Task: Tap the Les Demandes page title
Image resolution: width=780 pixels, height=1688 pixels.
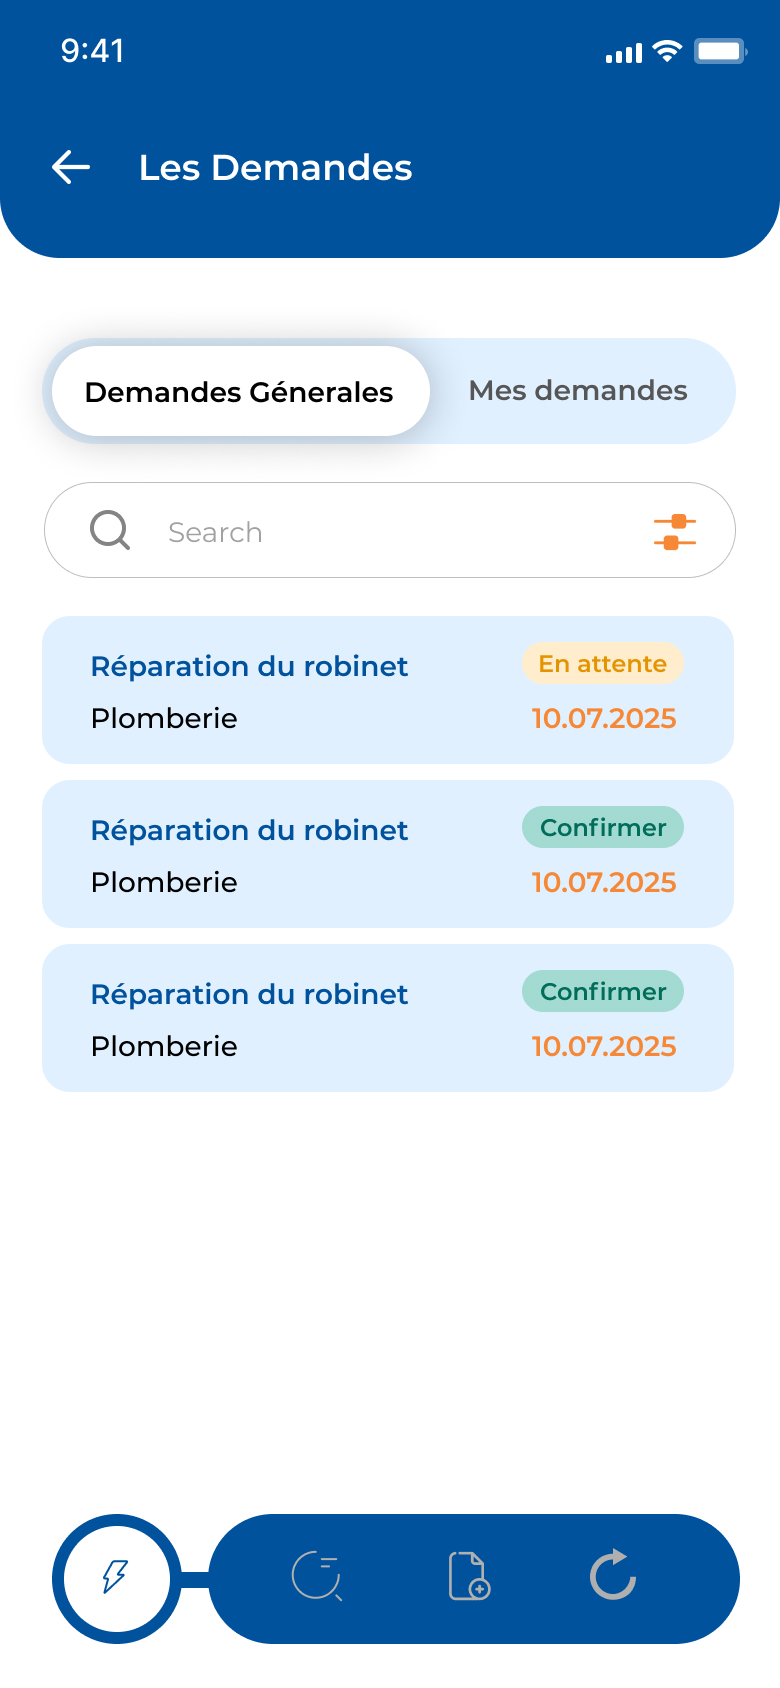Action: pos(275,168)
